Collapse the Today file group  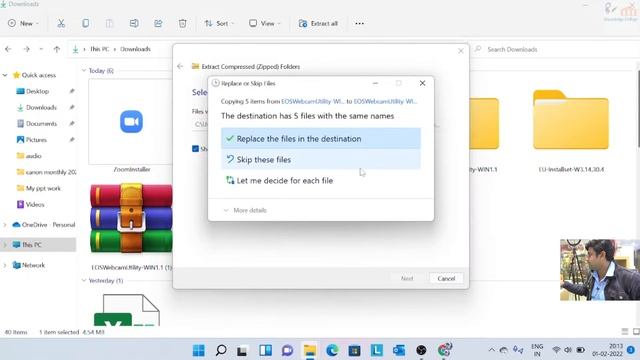coord(84,71)
